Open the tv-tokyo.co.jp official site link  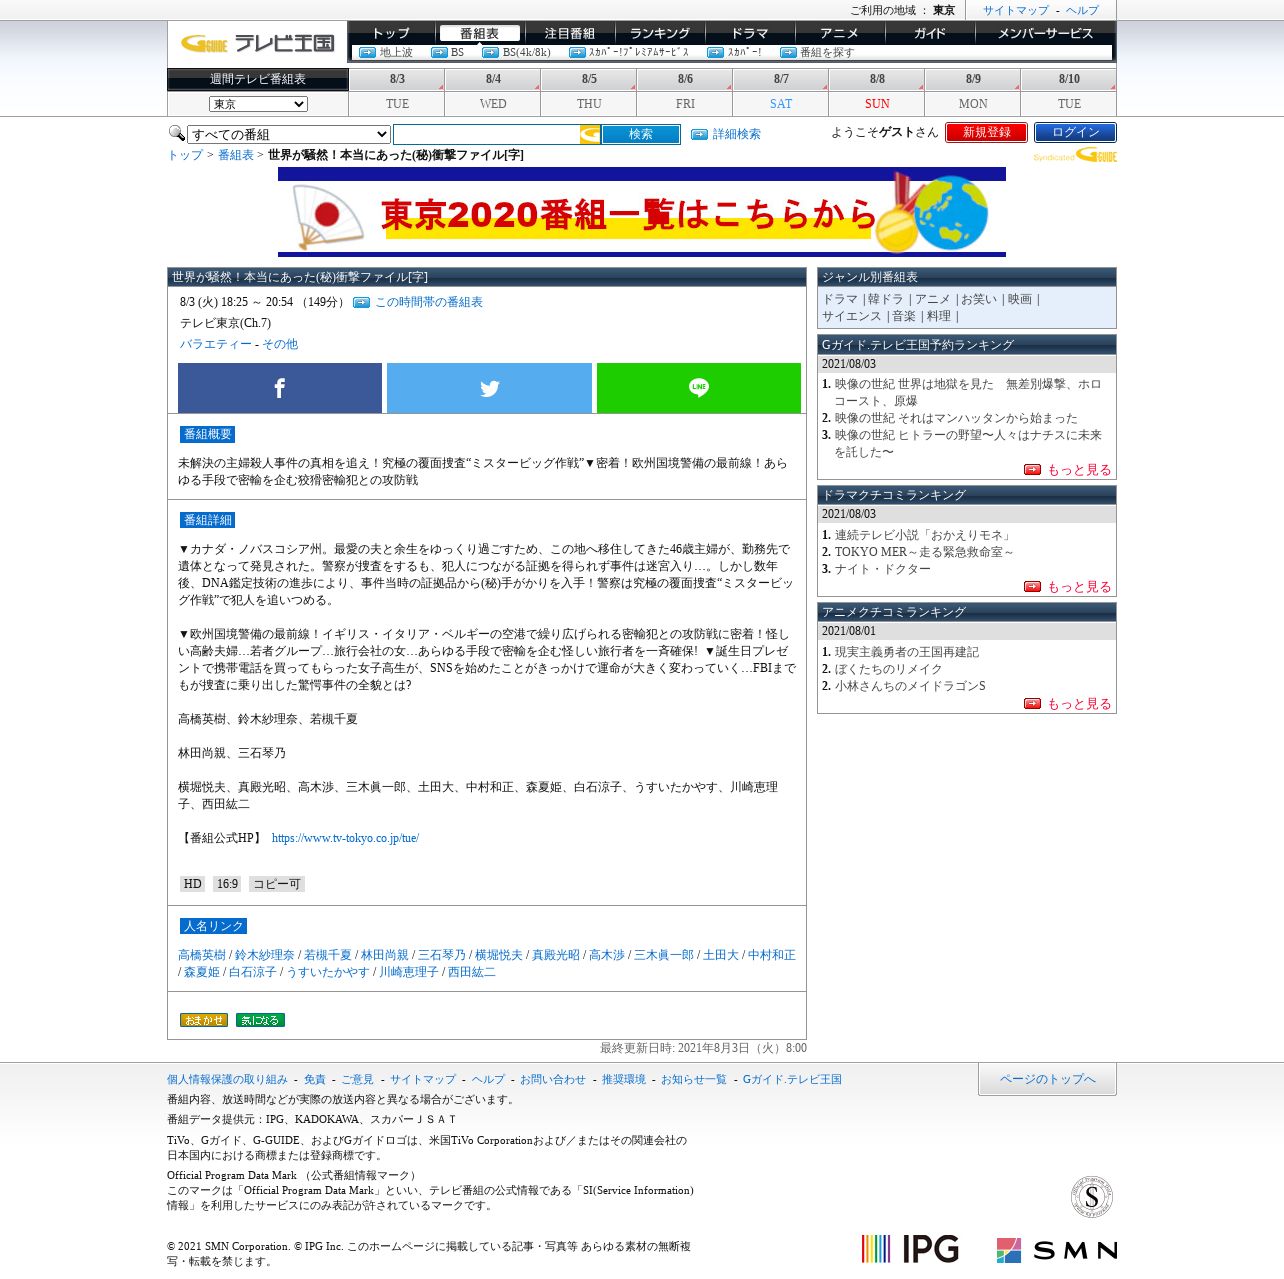click(345, 838)
